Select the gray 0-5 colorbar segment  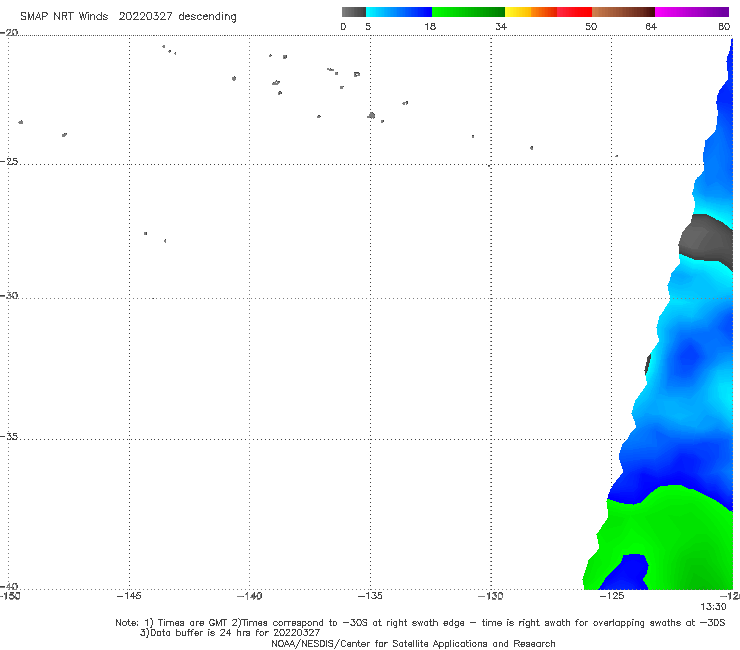tap(354, 12)
